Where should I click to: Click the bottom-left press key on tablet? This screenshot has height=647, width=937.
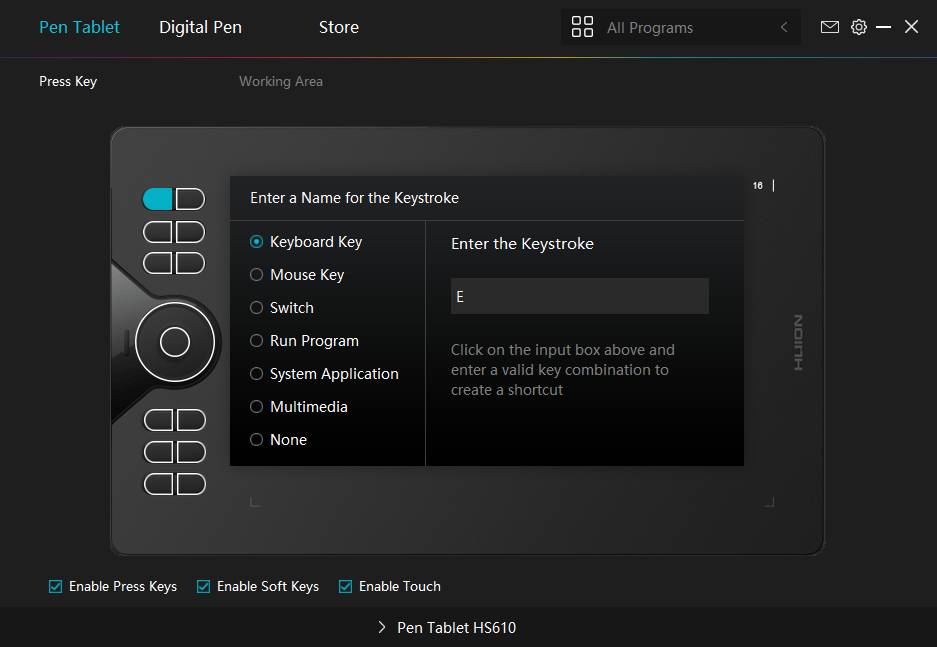pyautogui.click(x=159, y=484)
